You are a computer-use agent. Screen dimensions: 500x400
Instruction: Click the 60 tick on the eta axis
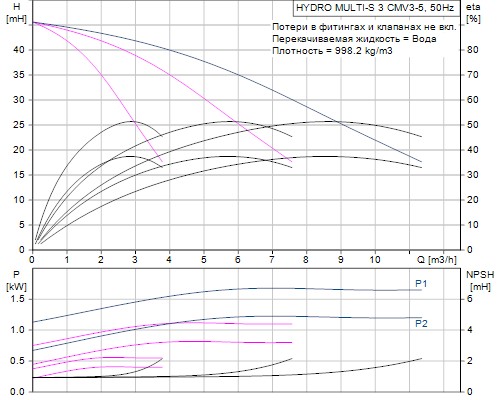(x=472, y=100)
